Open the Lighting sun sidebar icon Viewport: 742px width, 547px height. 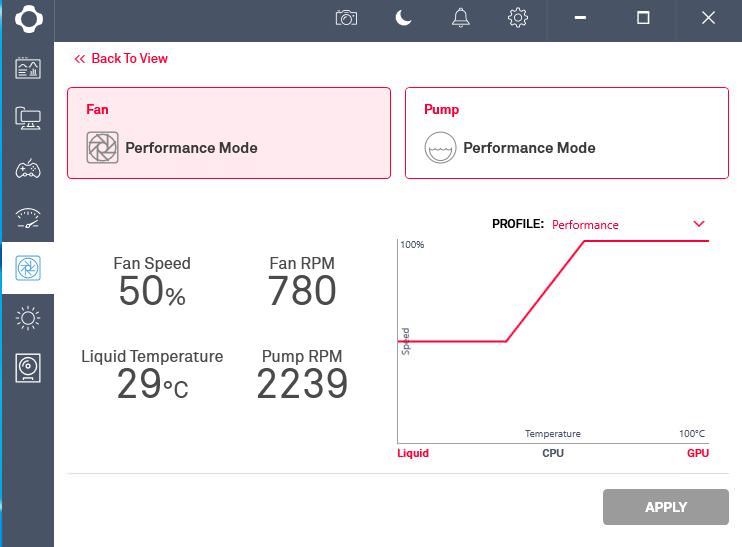[27, 319]
